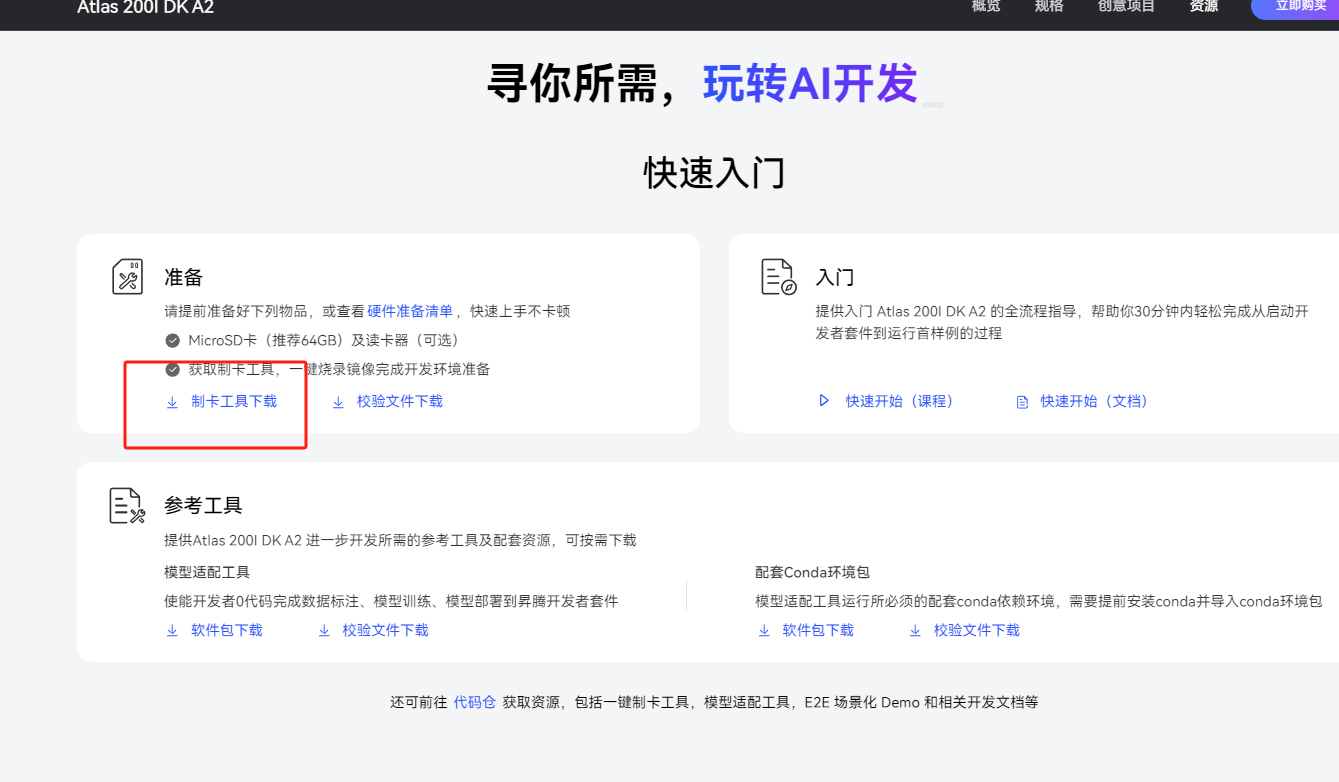Click 软件包下载 link under 配套Conda环境包
Viewport: 1339px width, 782px height.
pyautogui.click(x=818, y=631)
